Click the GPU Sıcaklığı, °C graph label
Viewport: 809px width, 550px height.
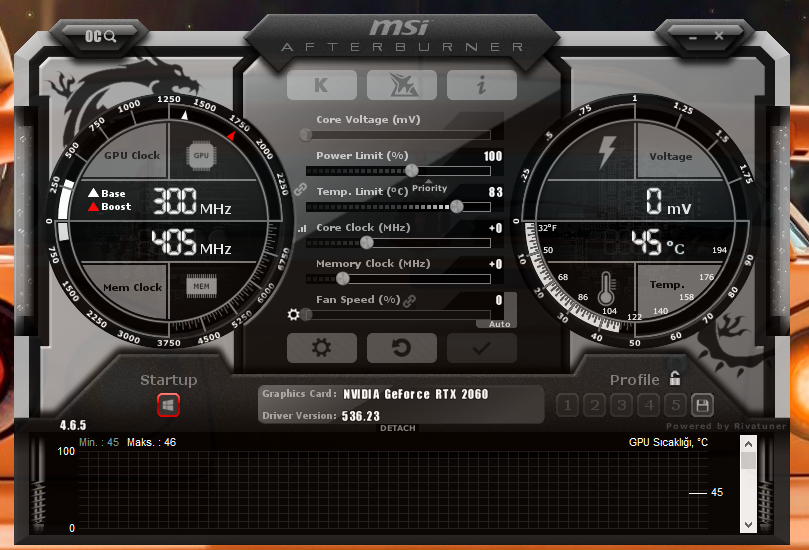pos(669,442)
